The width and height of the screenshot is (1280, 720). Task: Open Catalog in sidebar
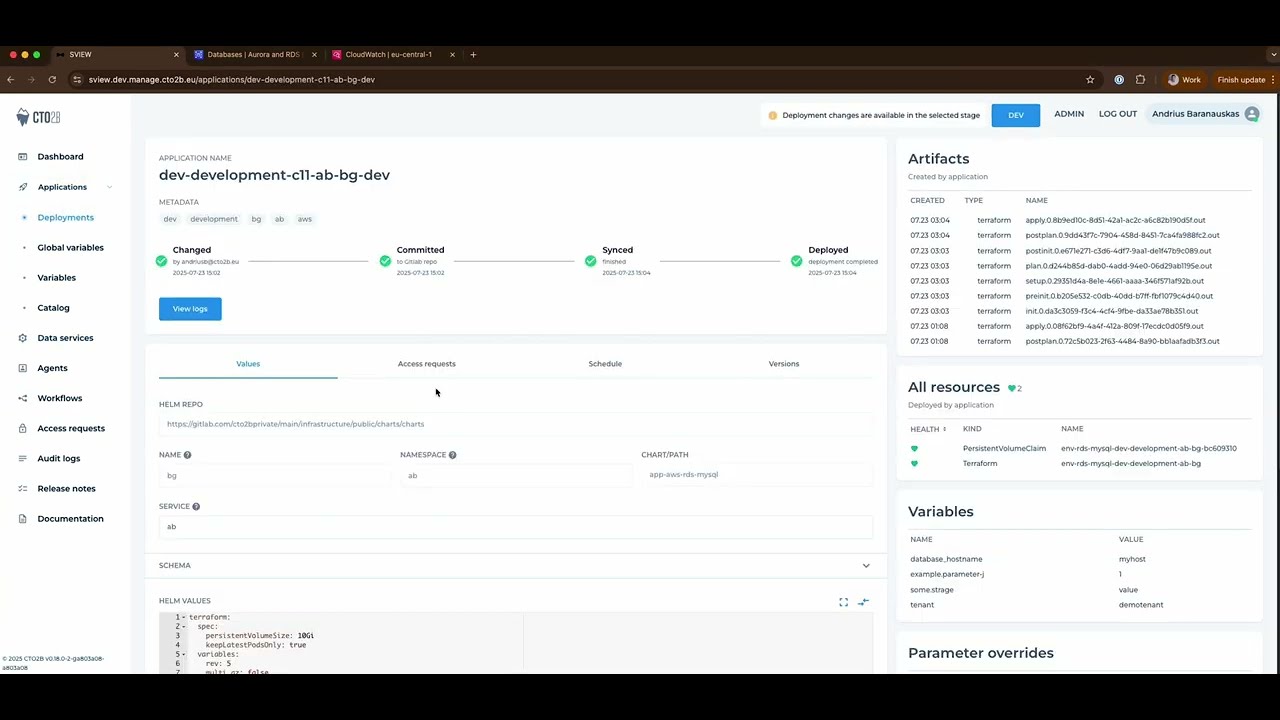tap(54, 308)
